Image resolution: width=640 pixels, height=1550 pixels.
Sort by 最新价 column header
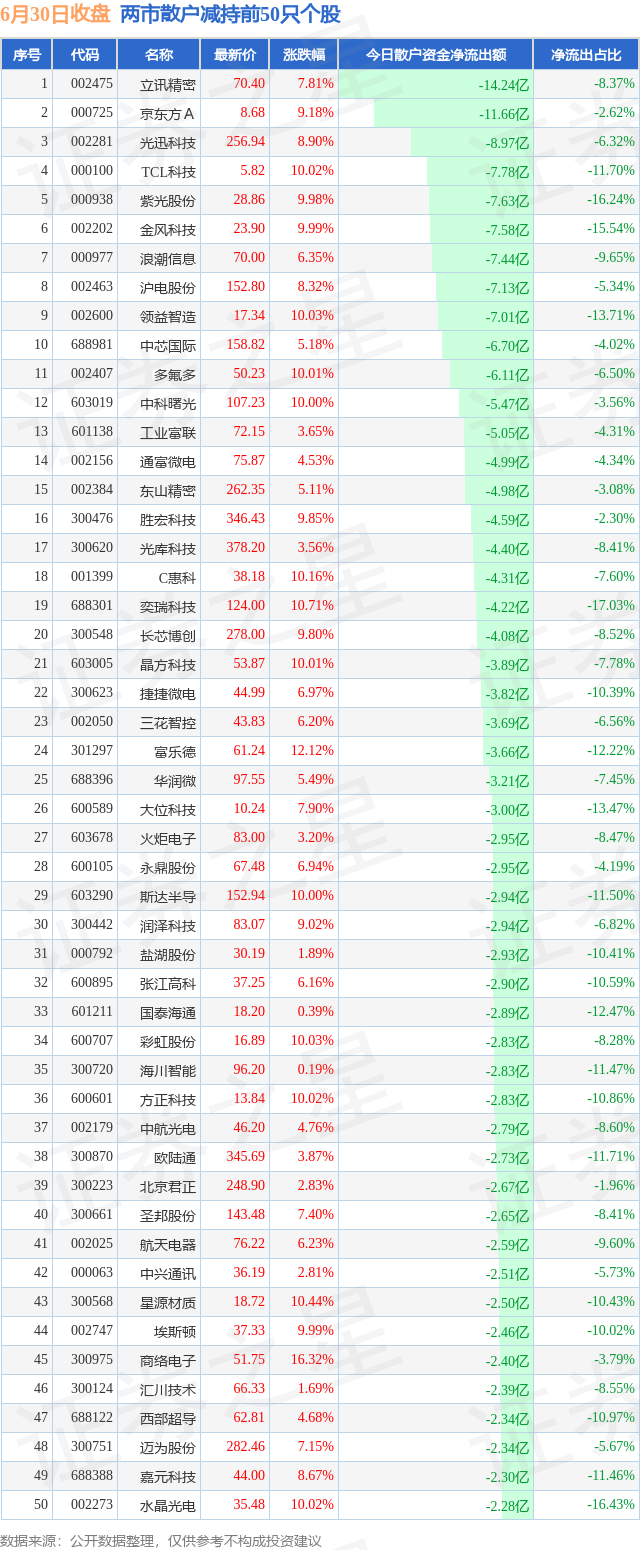pos(234,55)
